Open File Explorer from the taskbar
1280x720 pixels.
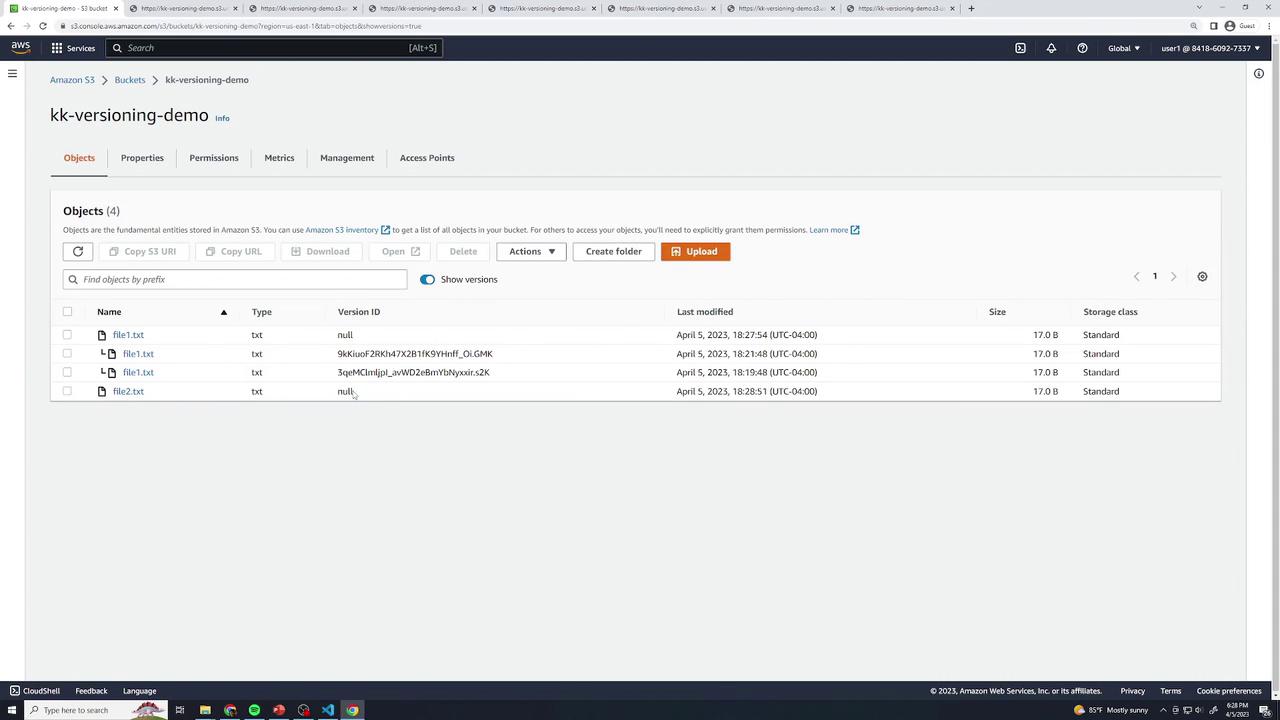coord(205,710)
